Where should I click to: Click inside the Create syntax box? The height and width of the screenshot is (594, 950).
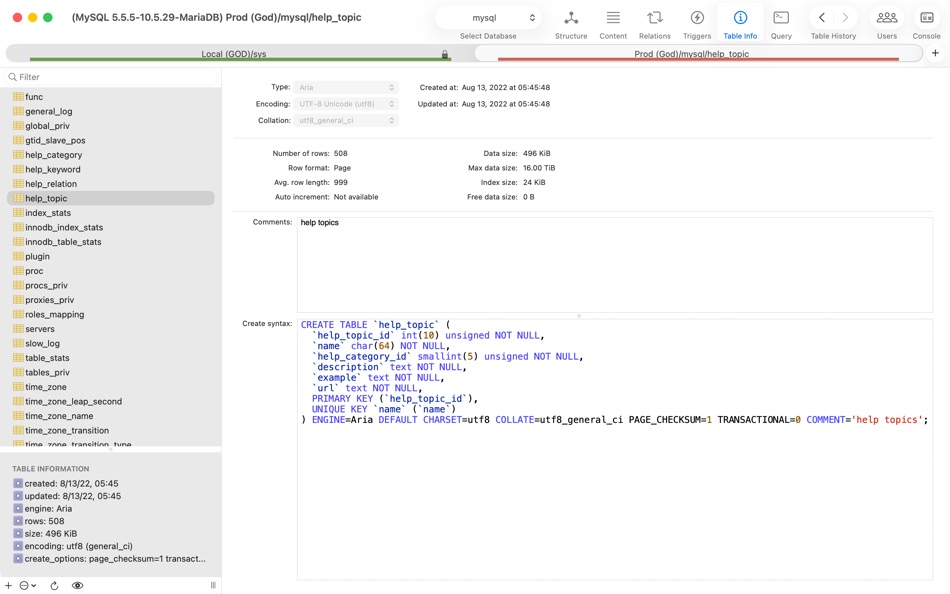coord(614,449)
